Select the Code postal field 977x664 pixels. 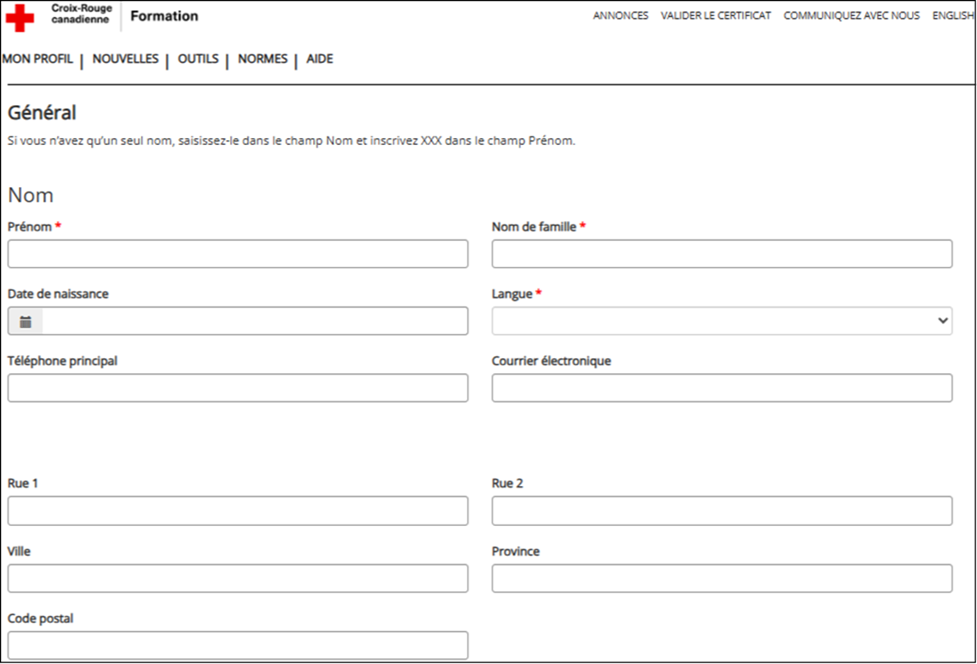point(237,645)
